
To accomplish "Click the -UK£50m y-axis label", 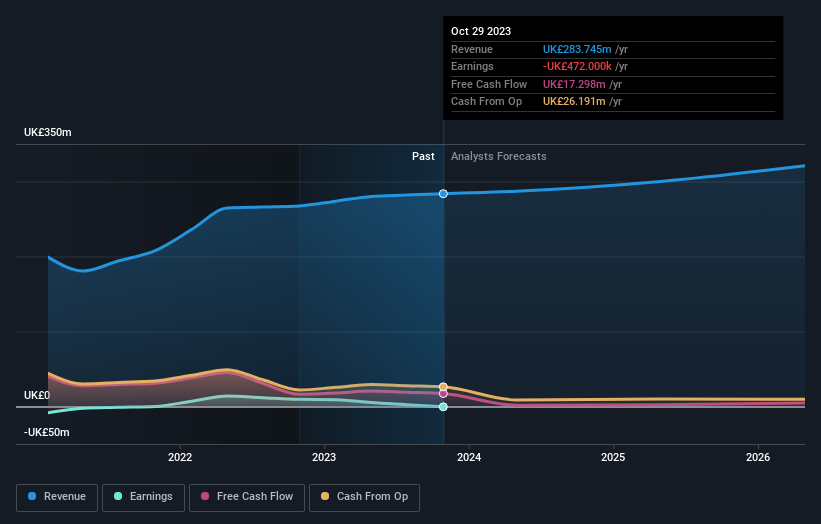I will coord(47,432).
